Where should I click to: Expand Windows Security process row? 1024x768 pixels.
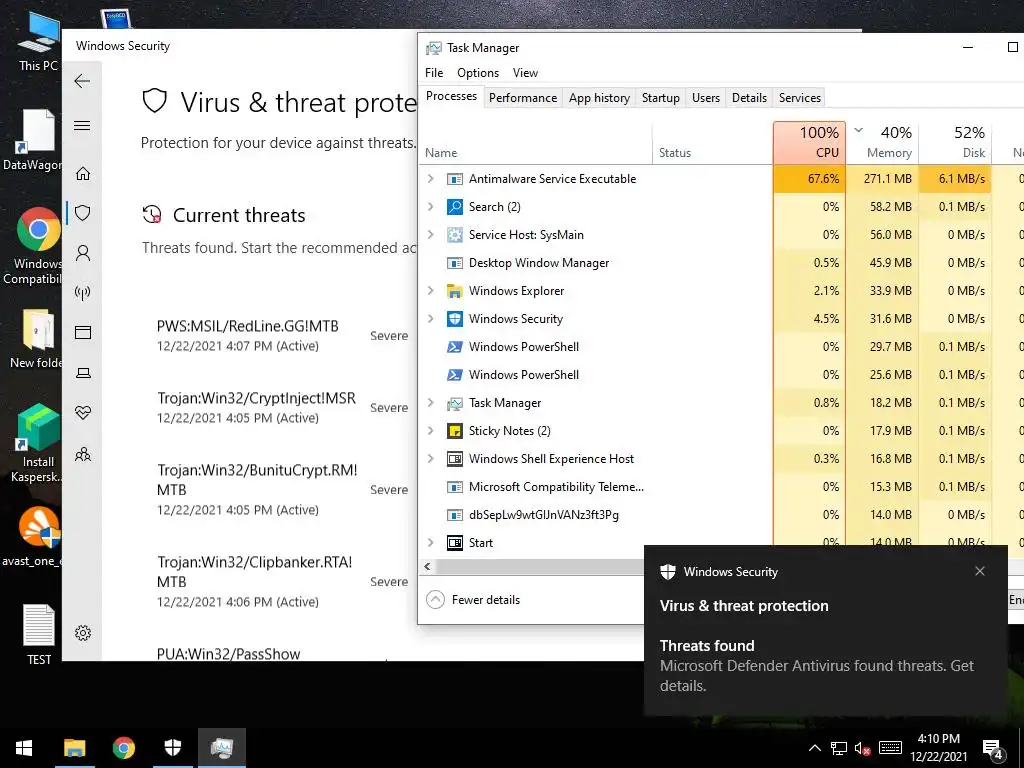pos(430,319)
